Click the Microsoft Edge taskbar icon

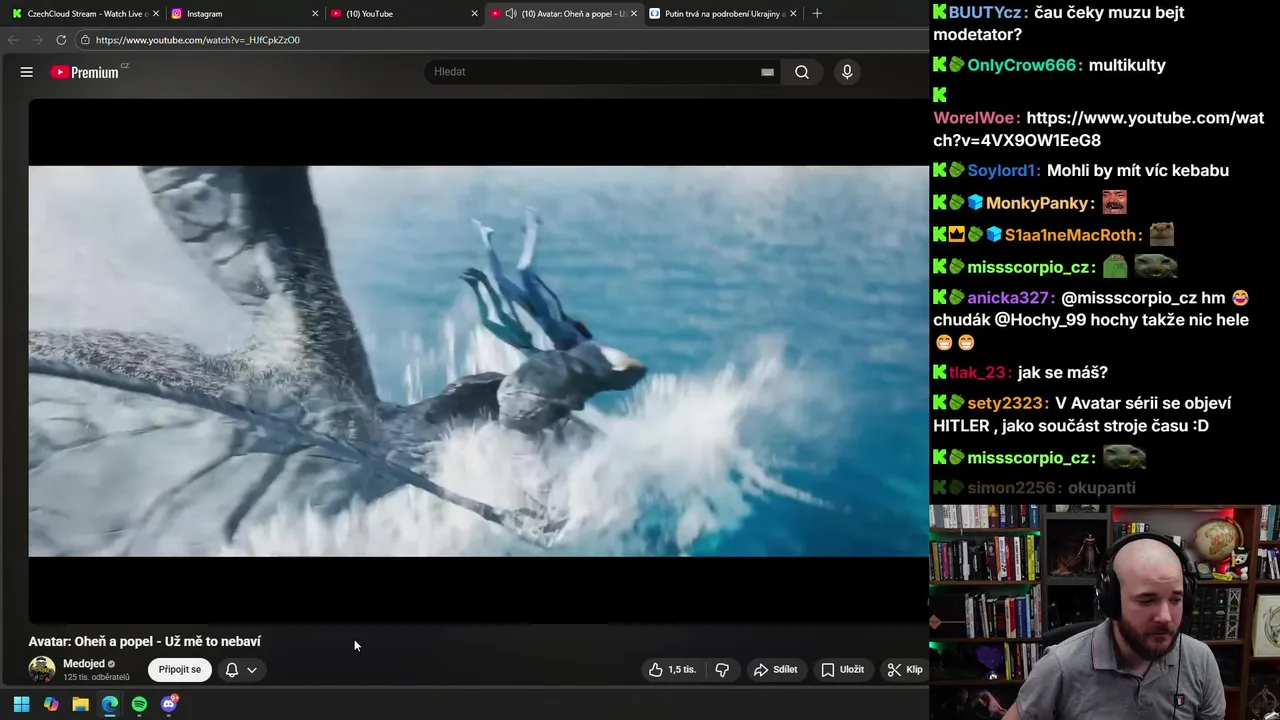[x=110, y=704]
